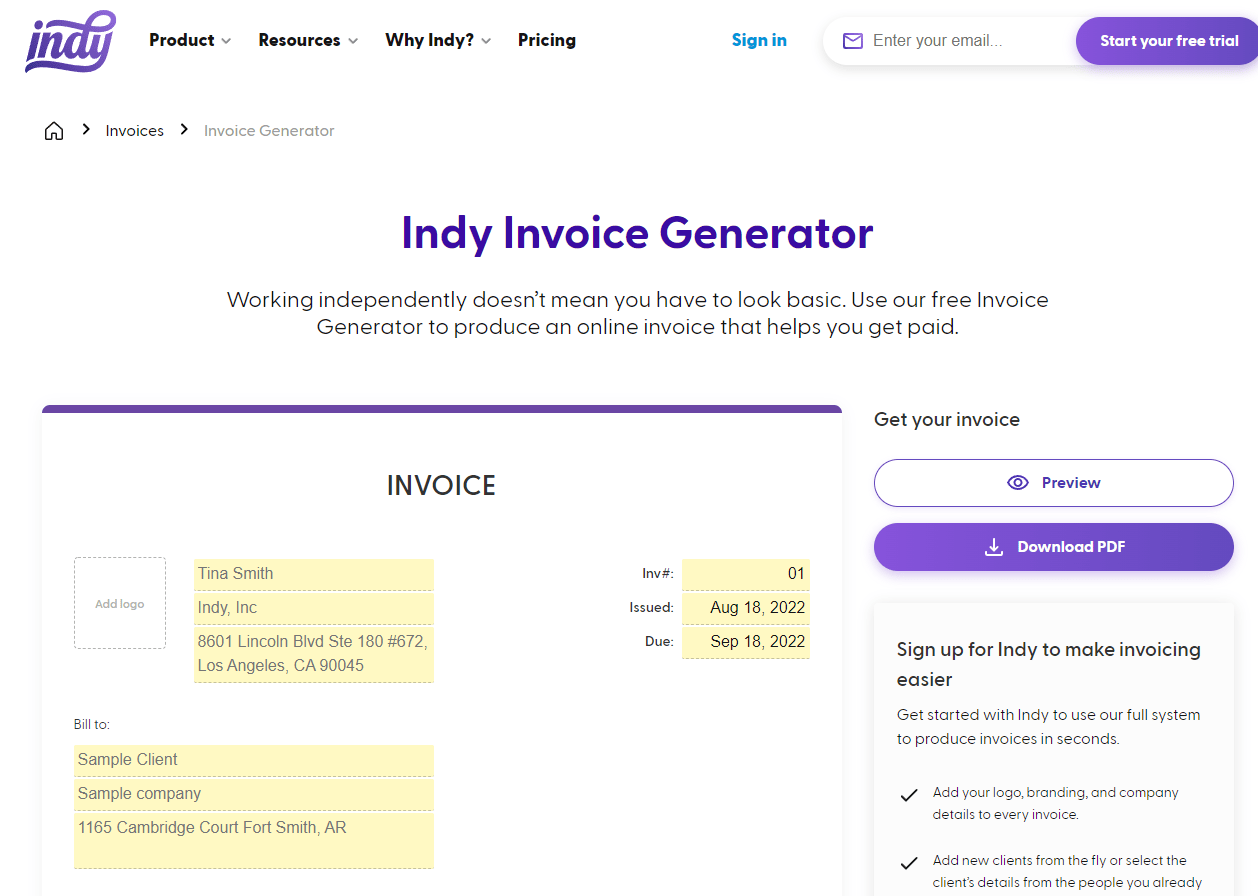Expand the Product dropdown menu
The image size is (1258, 896).
(x=190, y=41)
